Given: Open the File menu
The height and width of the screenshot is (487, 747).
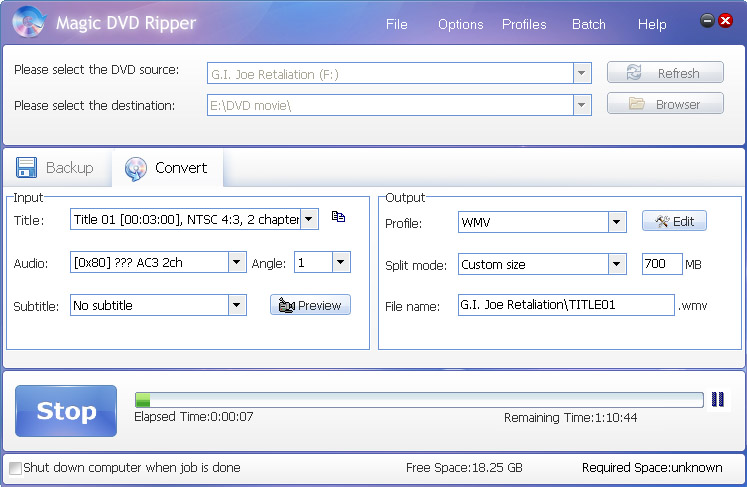Looking at the screenshot, I should tap(396, 24).
